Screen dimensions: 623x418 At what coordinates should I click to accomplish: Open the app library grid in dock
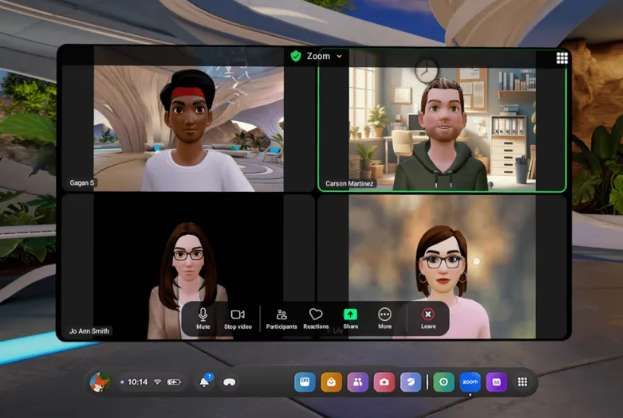click(522, 382)
